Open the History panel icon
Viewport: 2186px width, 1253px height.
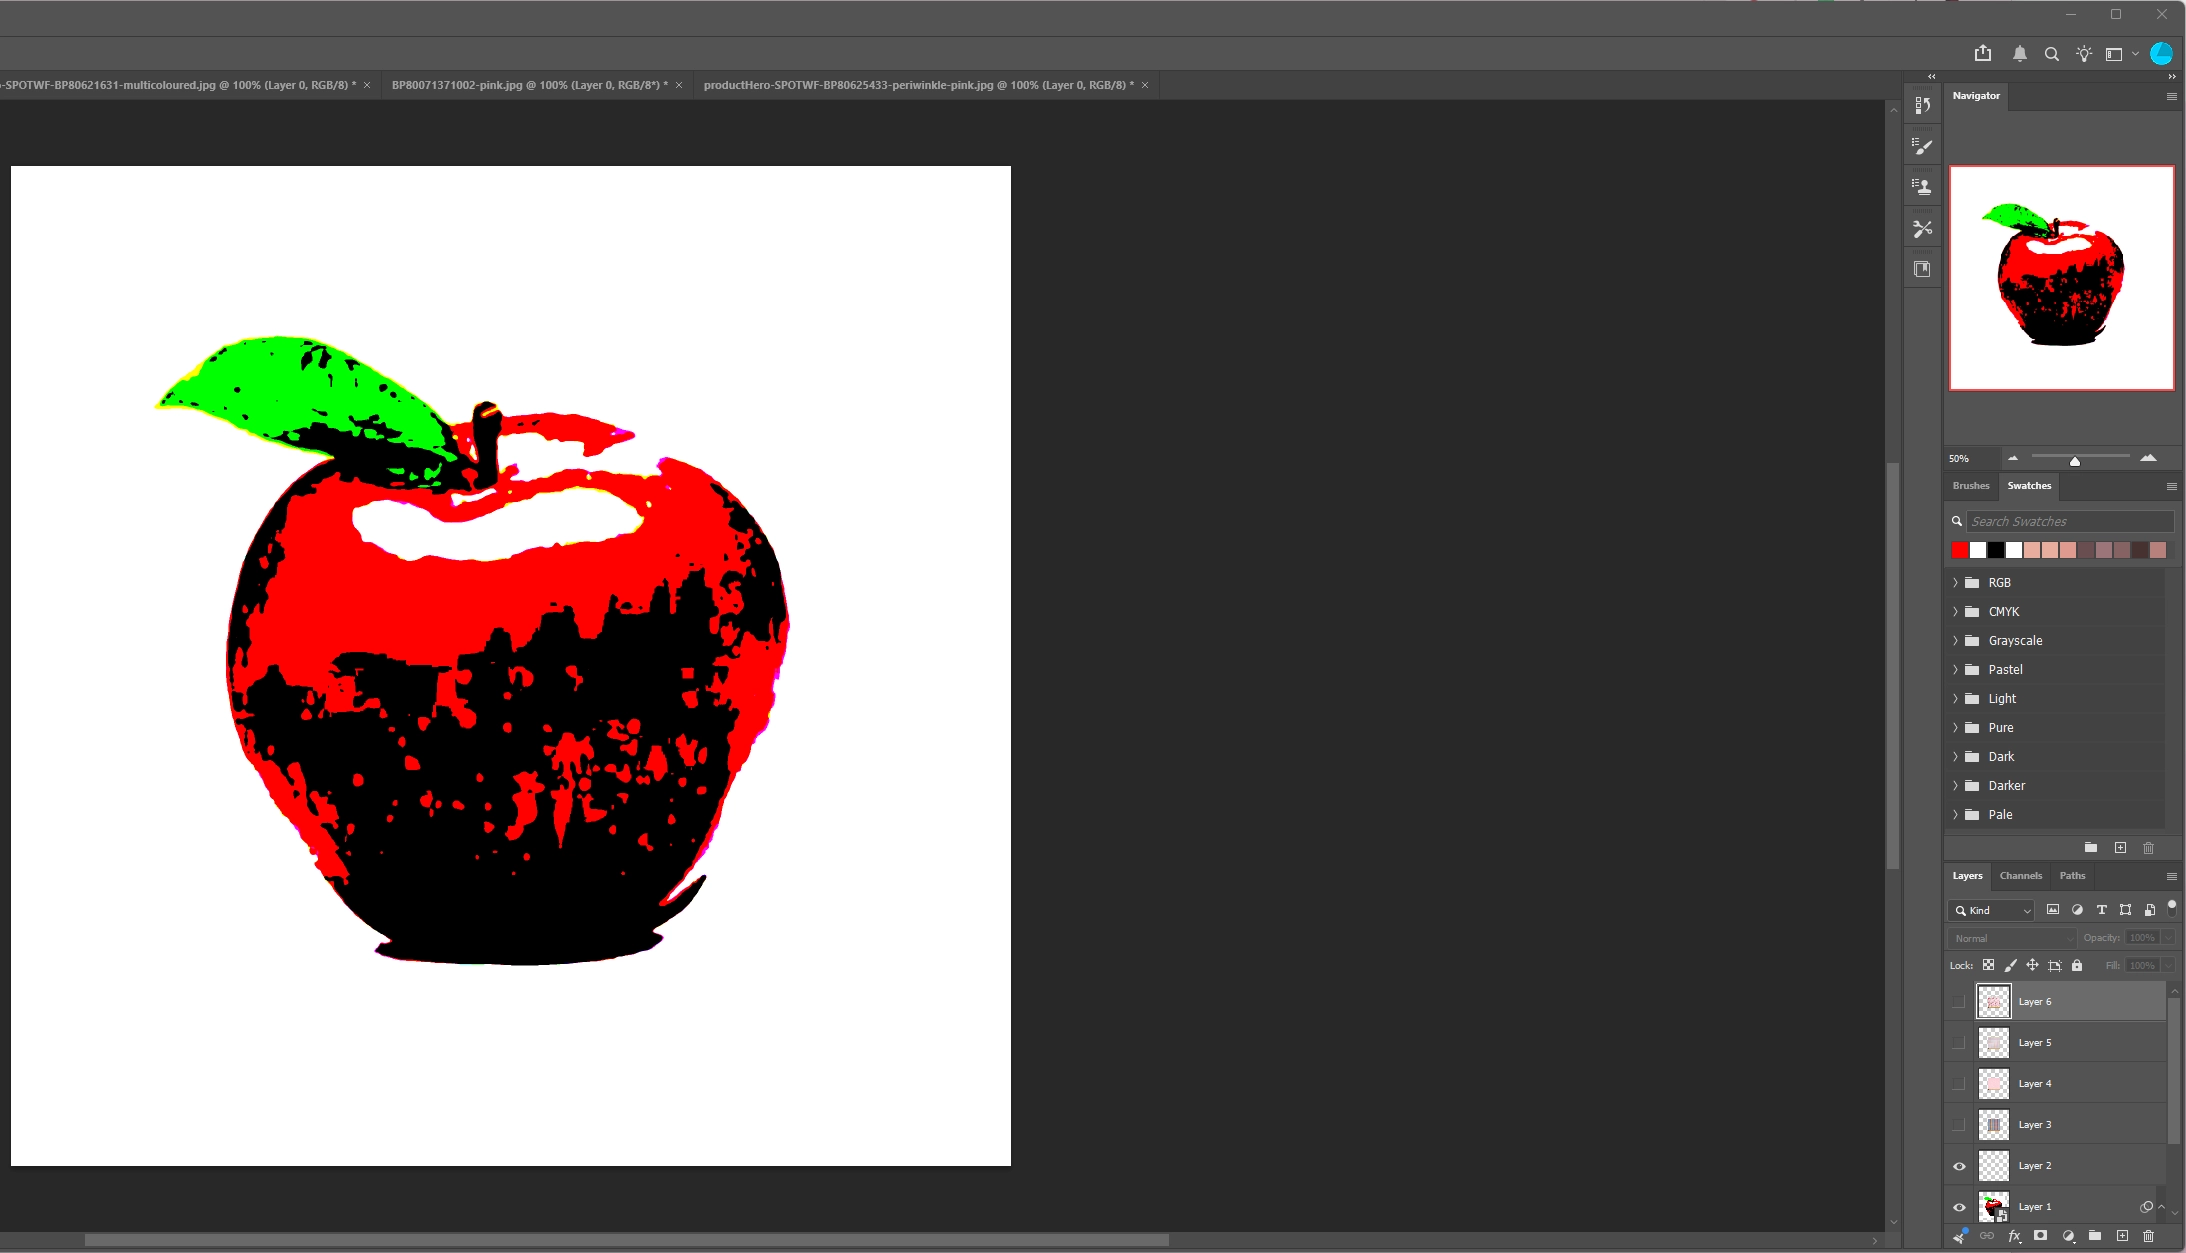tap(1922, 106)
